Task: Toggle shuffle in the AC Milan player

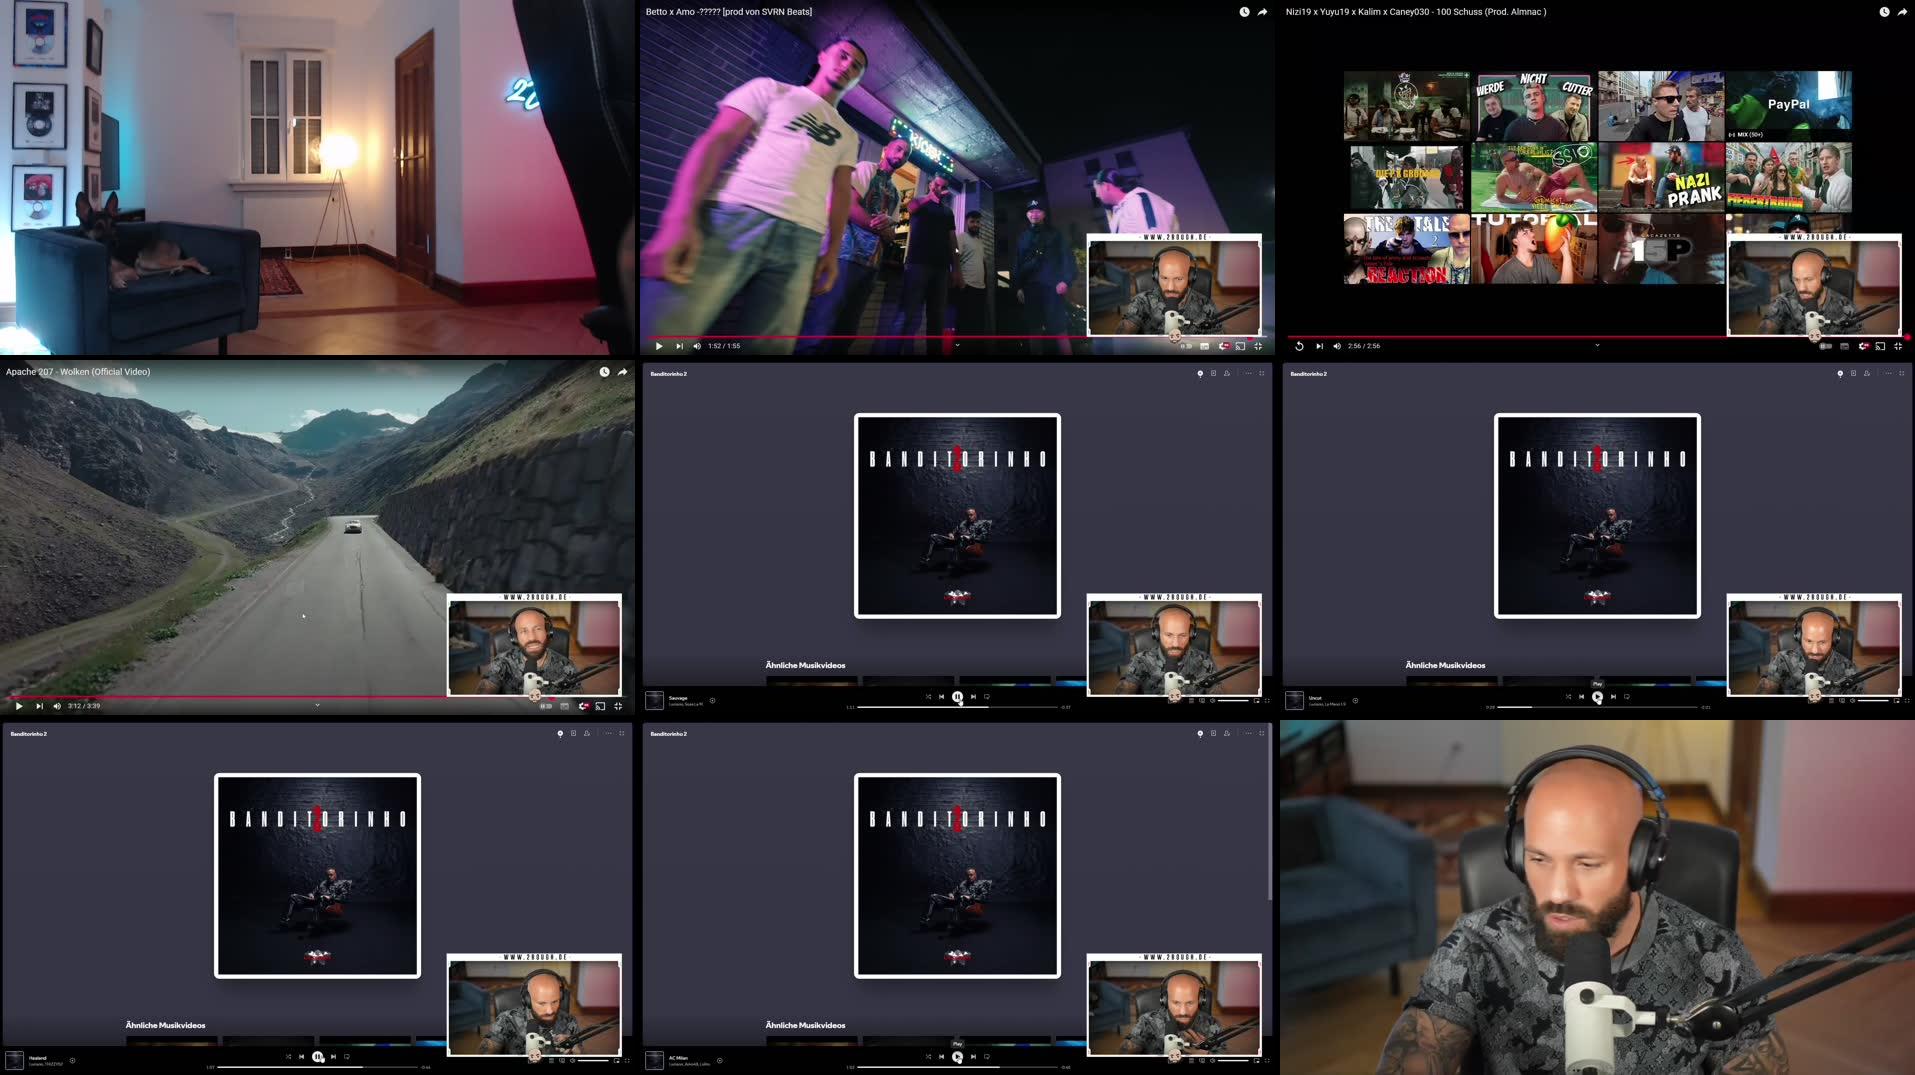Action: pos(928,1057)
